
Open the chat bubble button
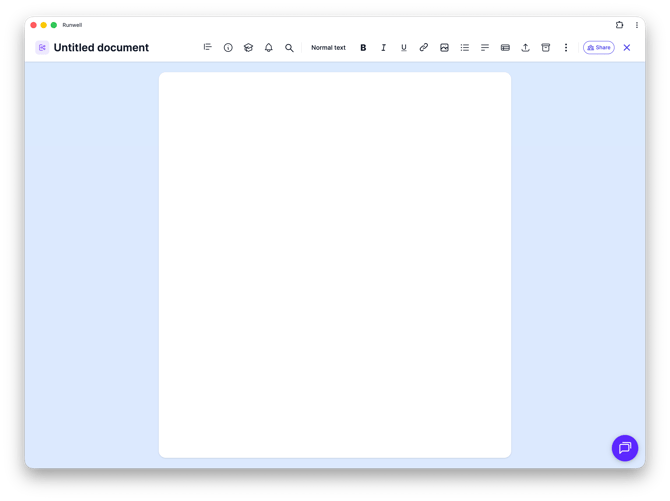tap(625, 448)
